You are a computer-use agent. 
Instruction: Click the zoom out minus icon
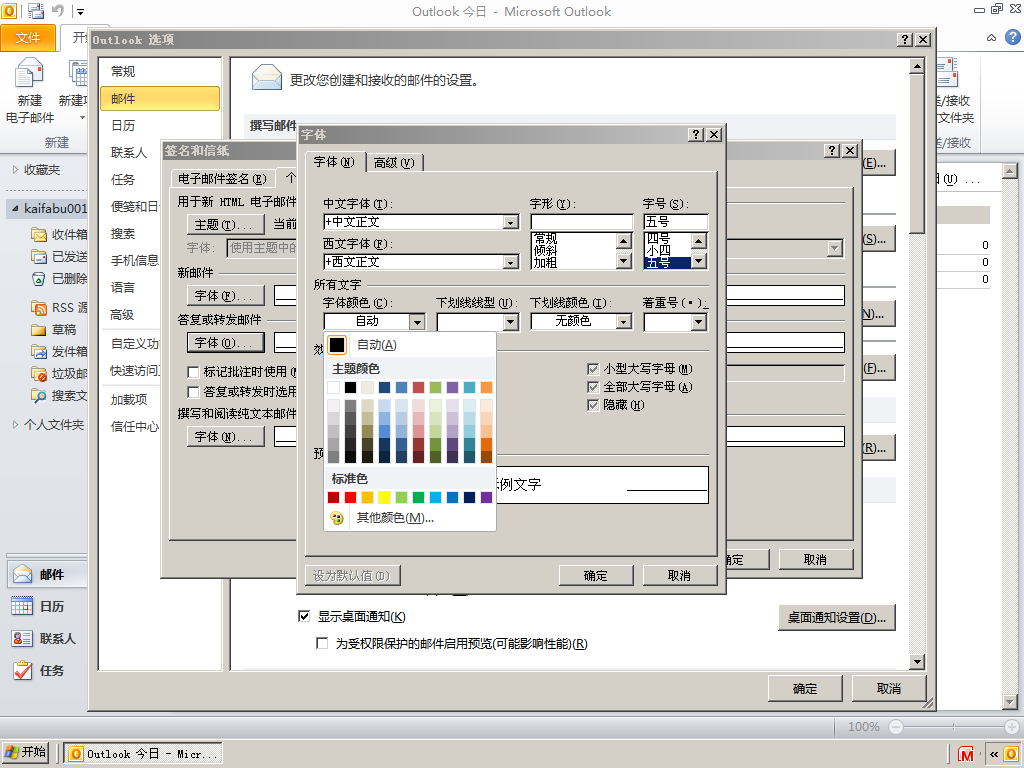coord(896,727)
